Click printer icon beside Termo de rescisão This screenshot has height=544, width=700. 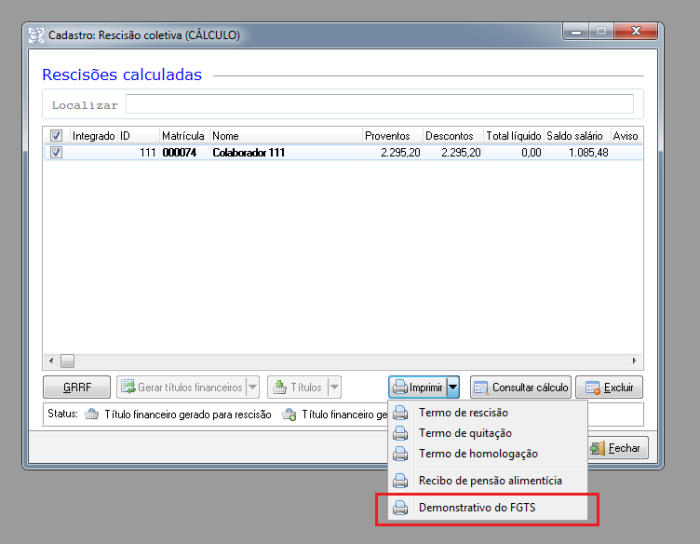[400, 413]
